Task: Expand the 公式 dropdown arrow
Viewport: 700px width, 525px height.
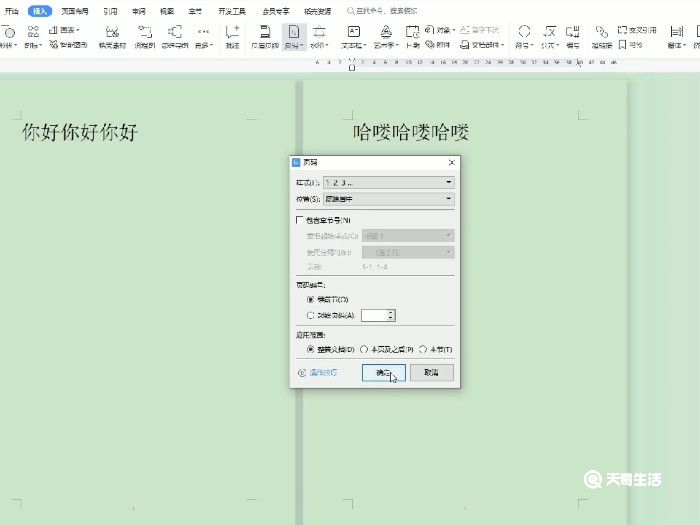Action: pyautogui.click(x=558, y=45)
